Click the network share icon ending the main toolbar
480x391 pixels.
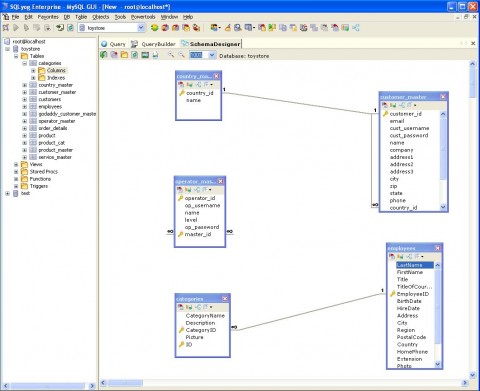tap(356, 28)
